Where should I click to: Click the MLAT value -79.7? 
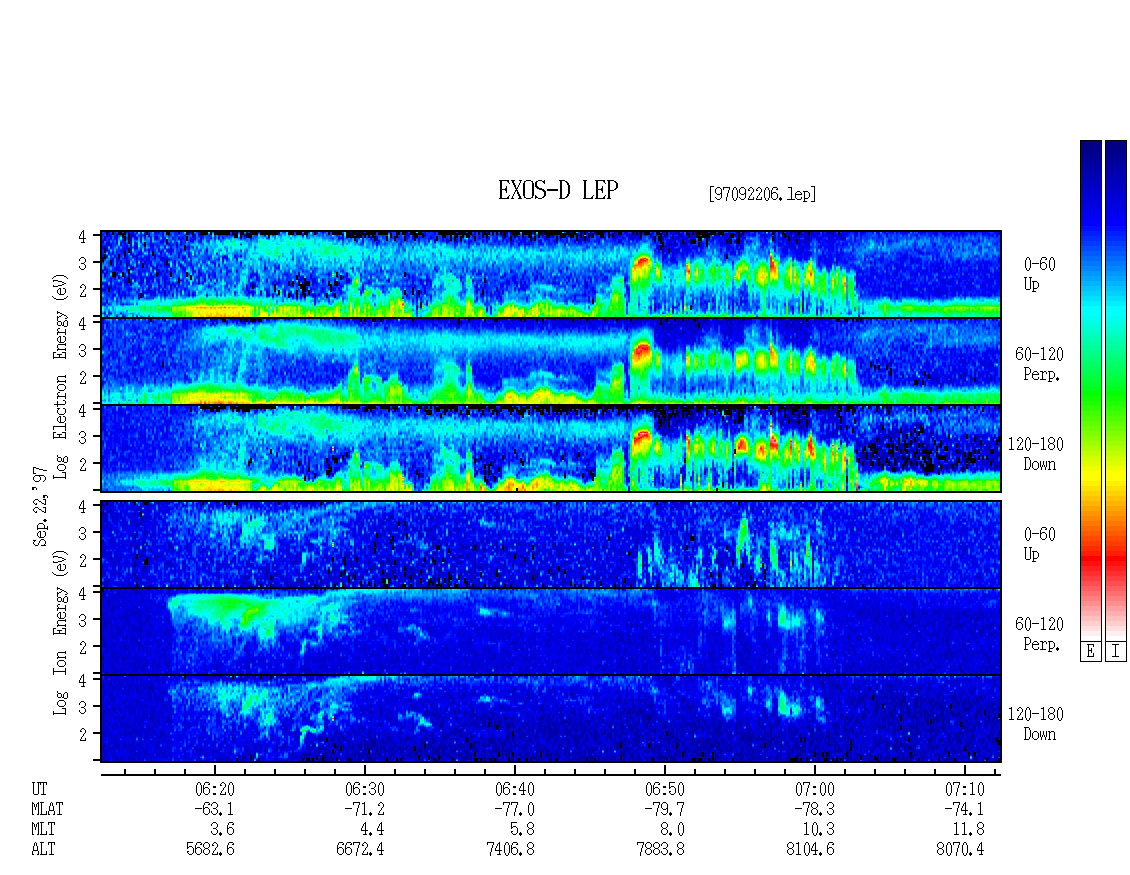[x=664, y=809]
